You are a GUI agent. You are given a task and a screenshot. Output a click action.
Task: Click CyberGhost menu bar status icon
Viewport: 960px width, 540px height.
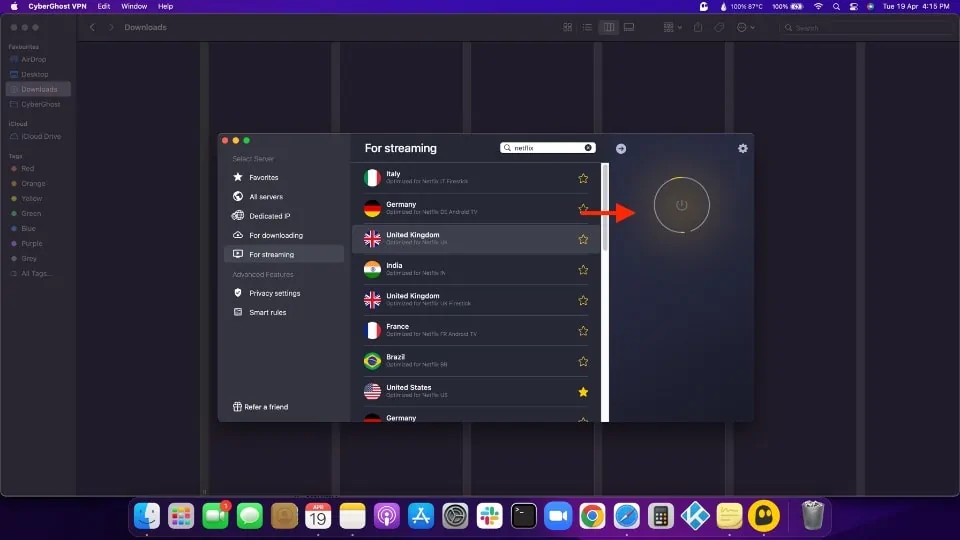[x=704, y=6]
